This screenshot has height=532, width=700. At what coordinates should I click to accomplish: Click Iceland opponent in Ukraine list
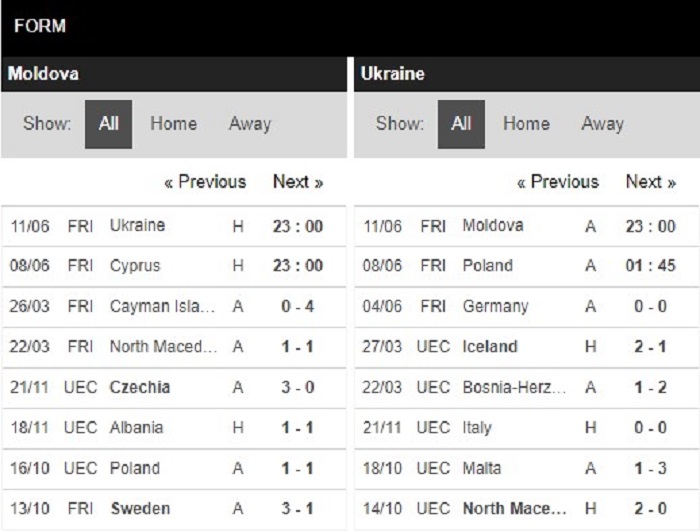tap(490, 347)
